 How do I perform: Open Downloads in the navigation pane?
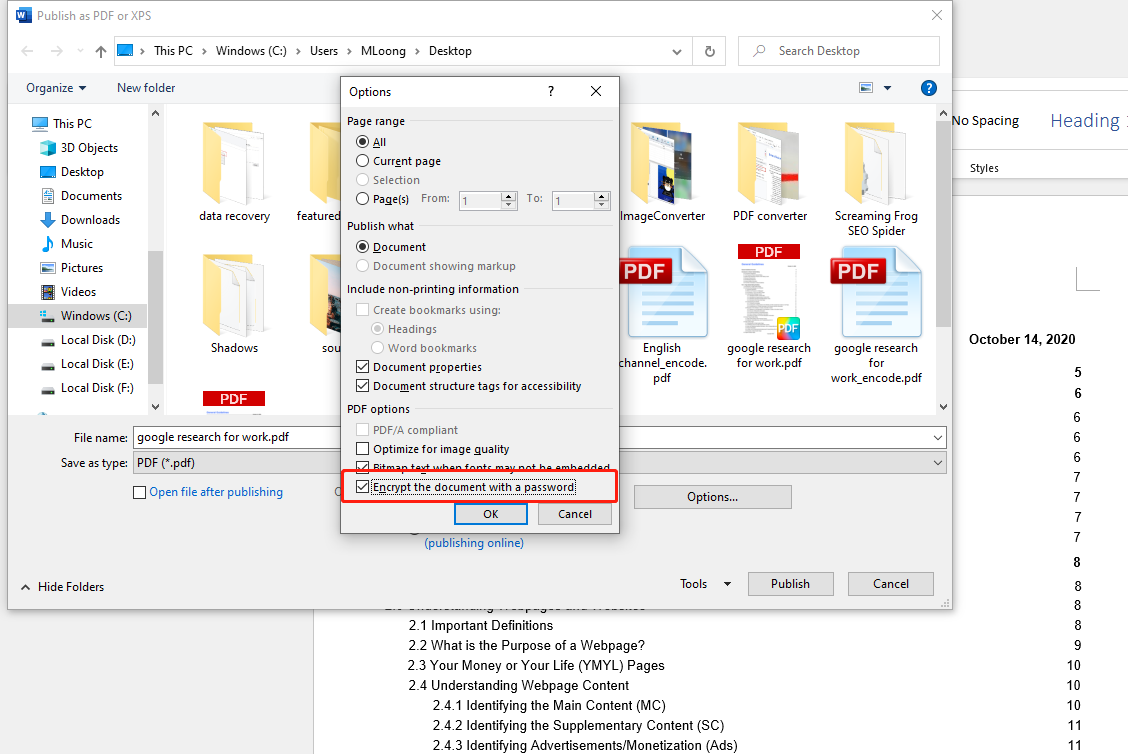coord(90,220)
